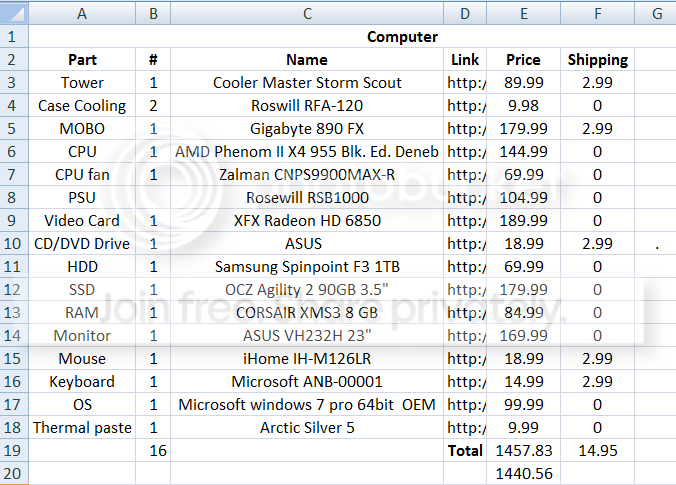Select the 1440.56 cell in row 20
Screen dimensions: 676x485
point(523,473)
